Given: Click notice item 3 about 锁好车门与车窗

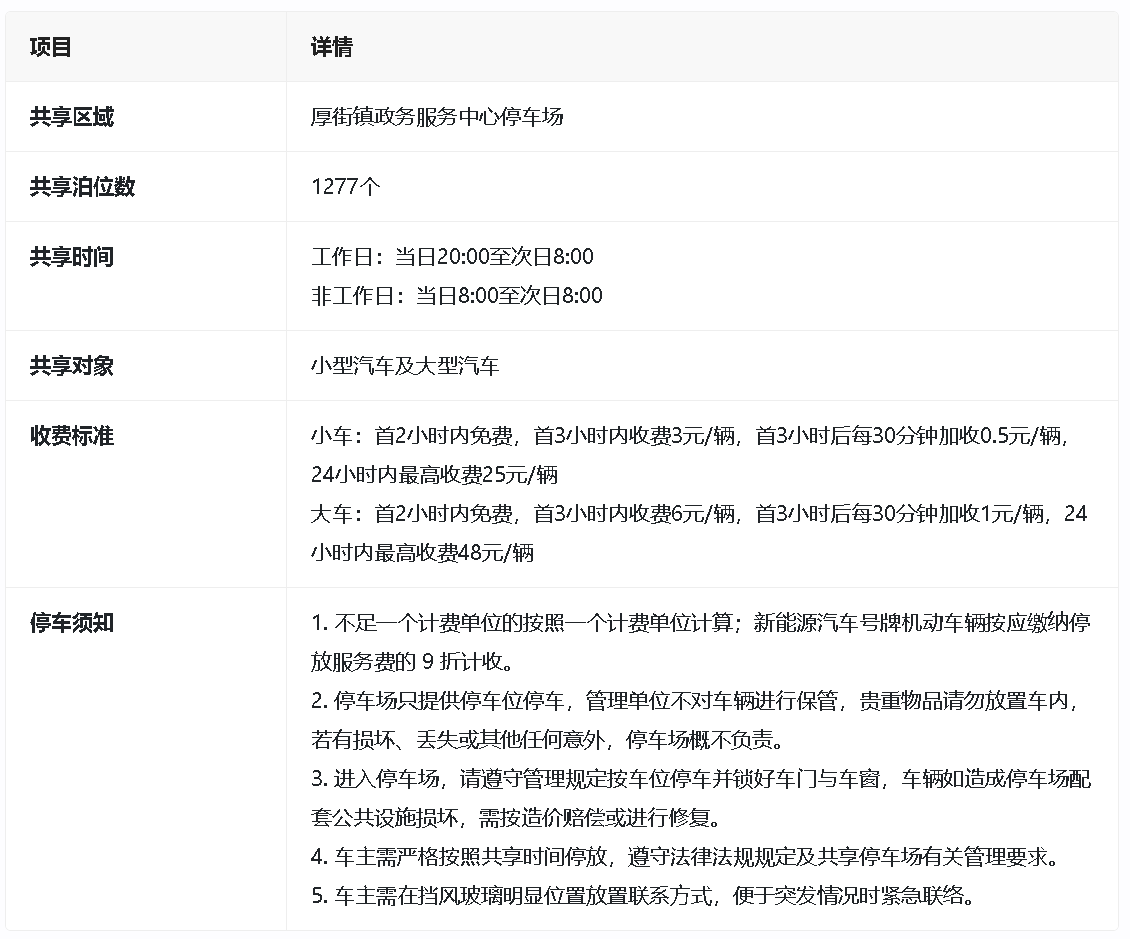Looking at the screenshot, I should [x=700, y=780].
